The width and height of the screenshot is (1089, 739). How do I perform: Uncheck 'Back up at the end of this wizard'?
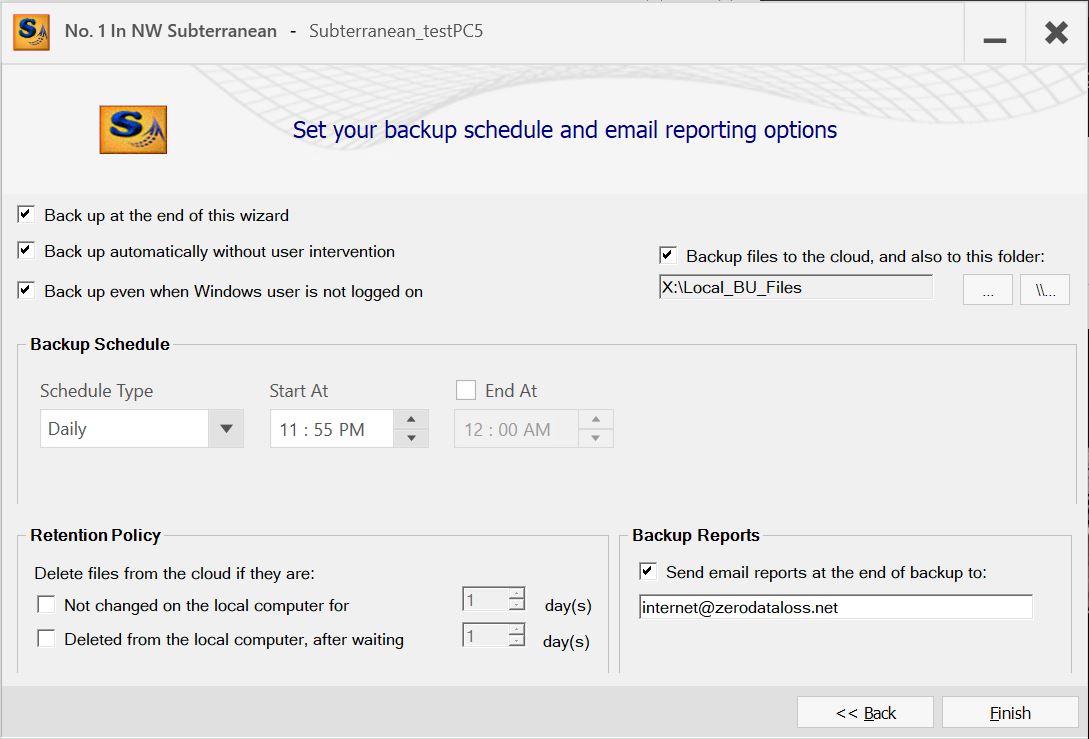coord(26,214)
